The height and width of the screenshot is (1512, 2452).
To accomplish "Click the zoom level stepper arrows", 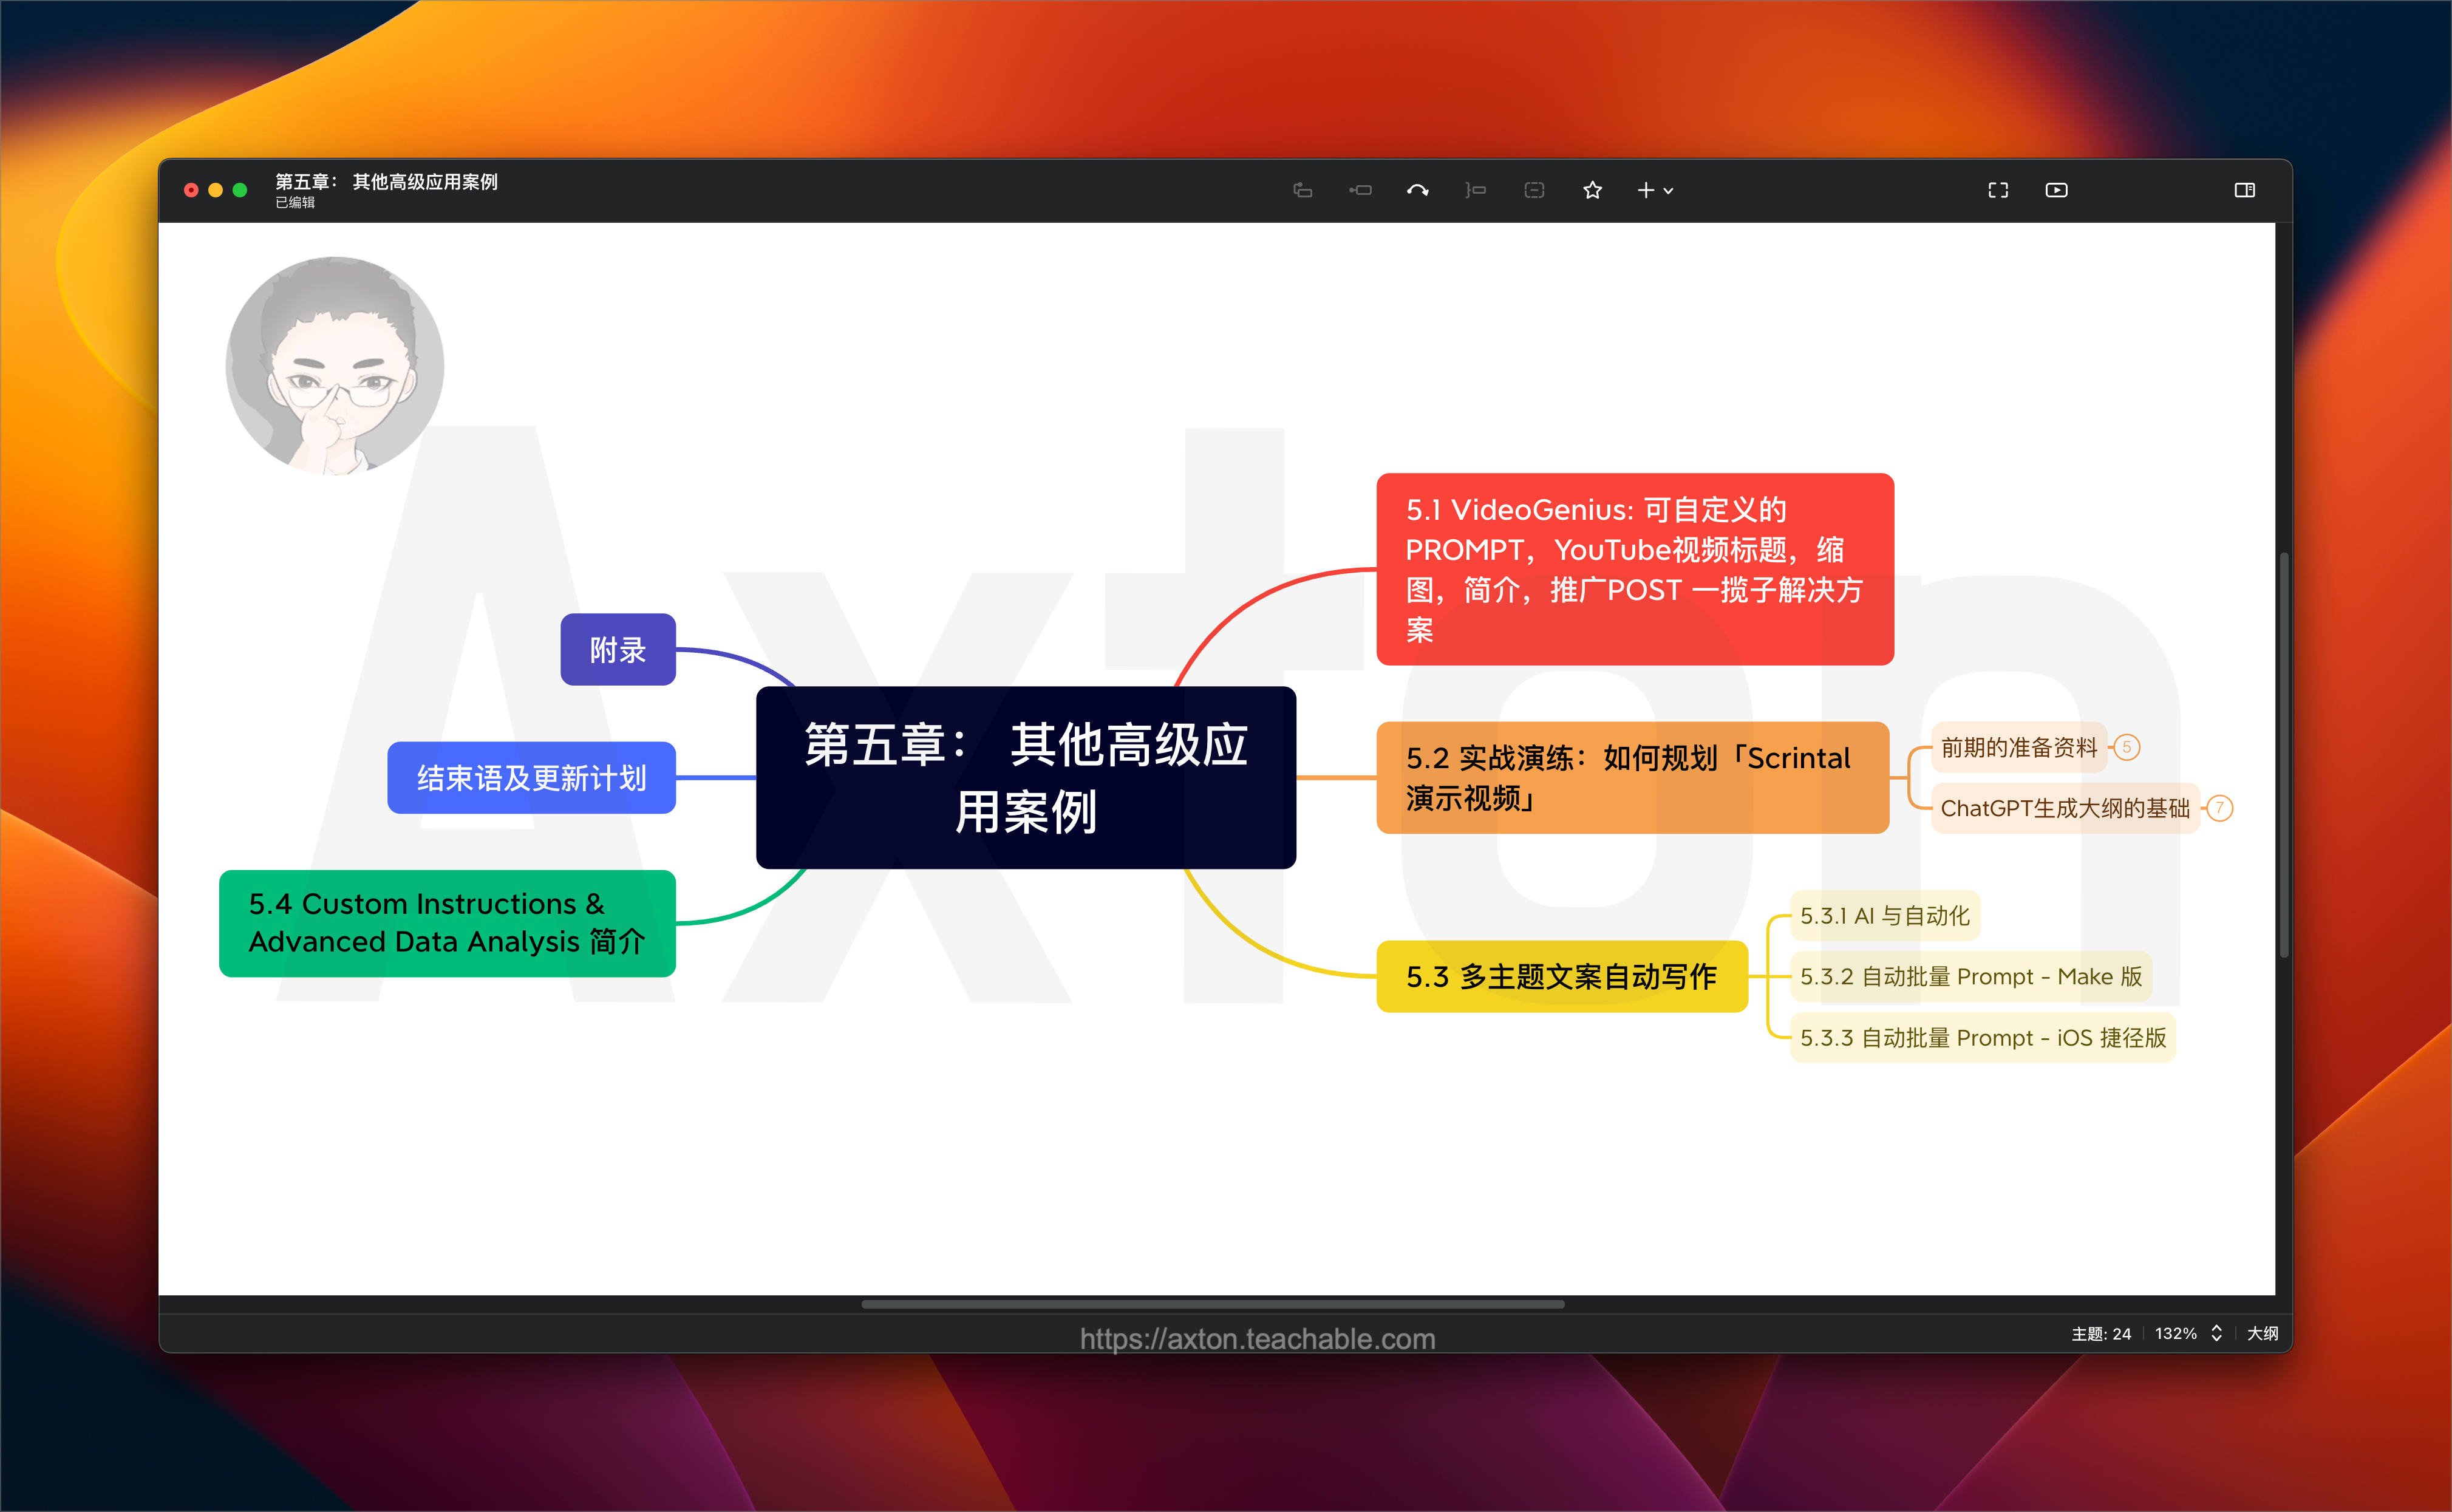I will [2216, 1334].
